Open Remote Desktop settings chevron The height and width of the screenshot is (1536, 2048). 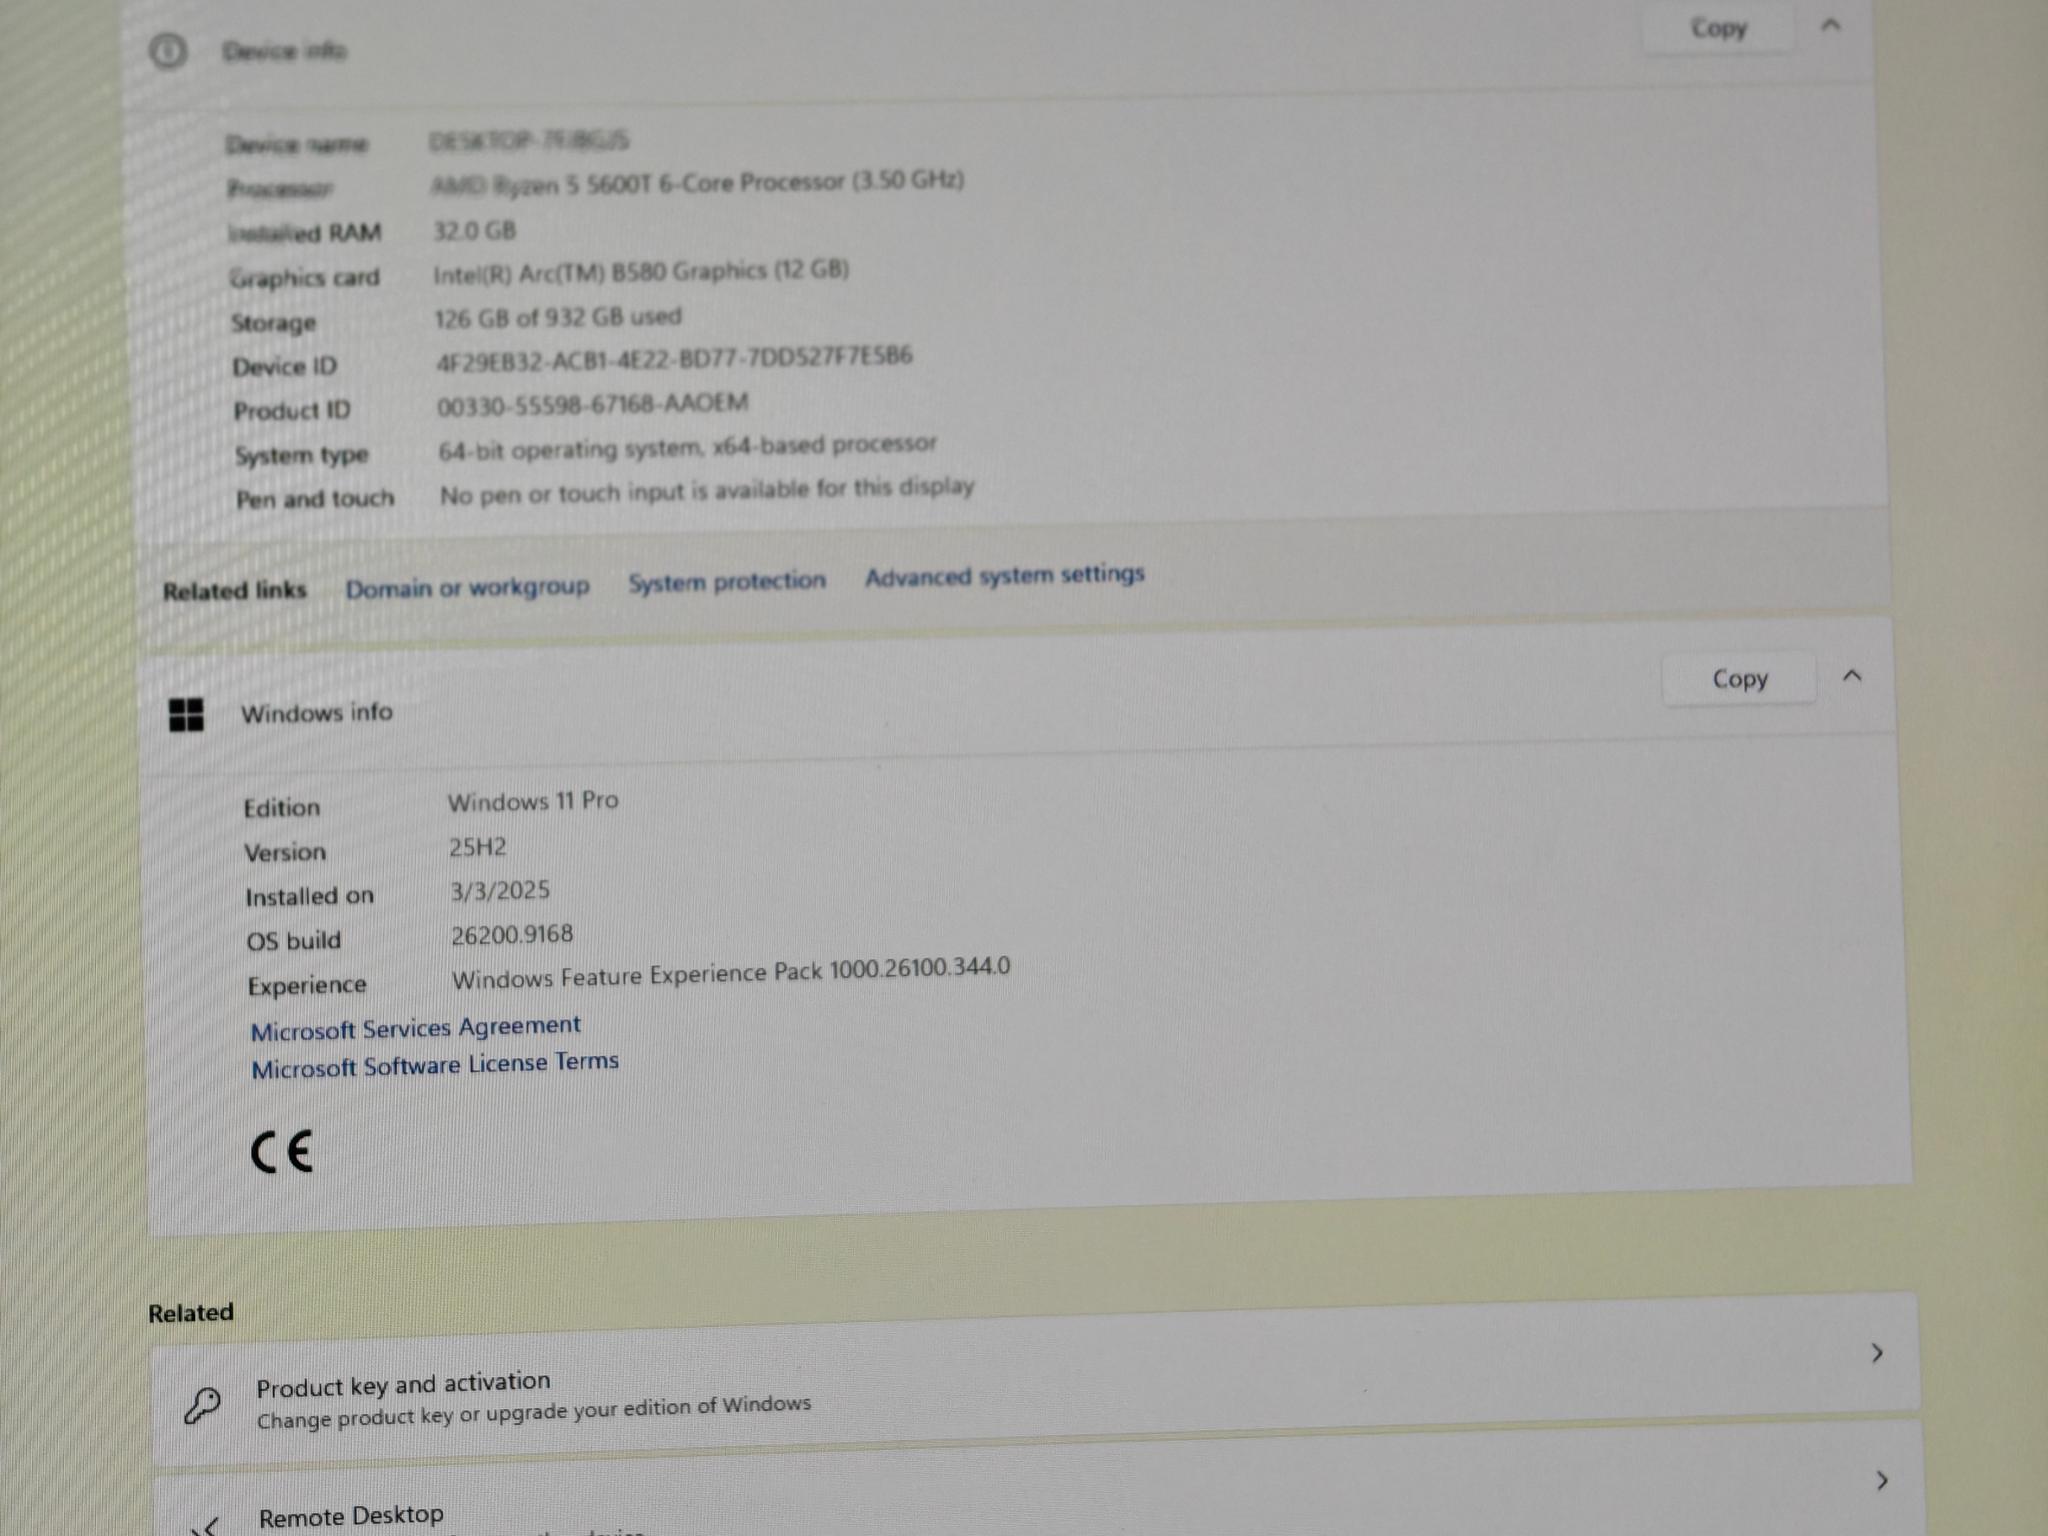(1882, 1480)
